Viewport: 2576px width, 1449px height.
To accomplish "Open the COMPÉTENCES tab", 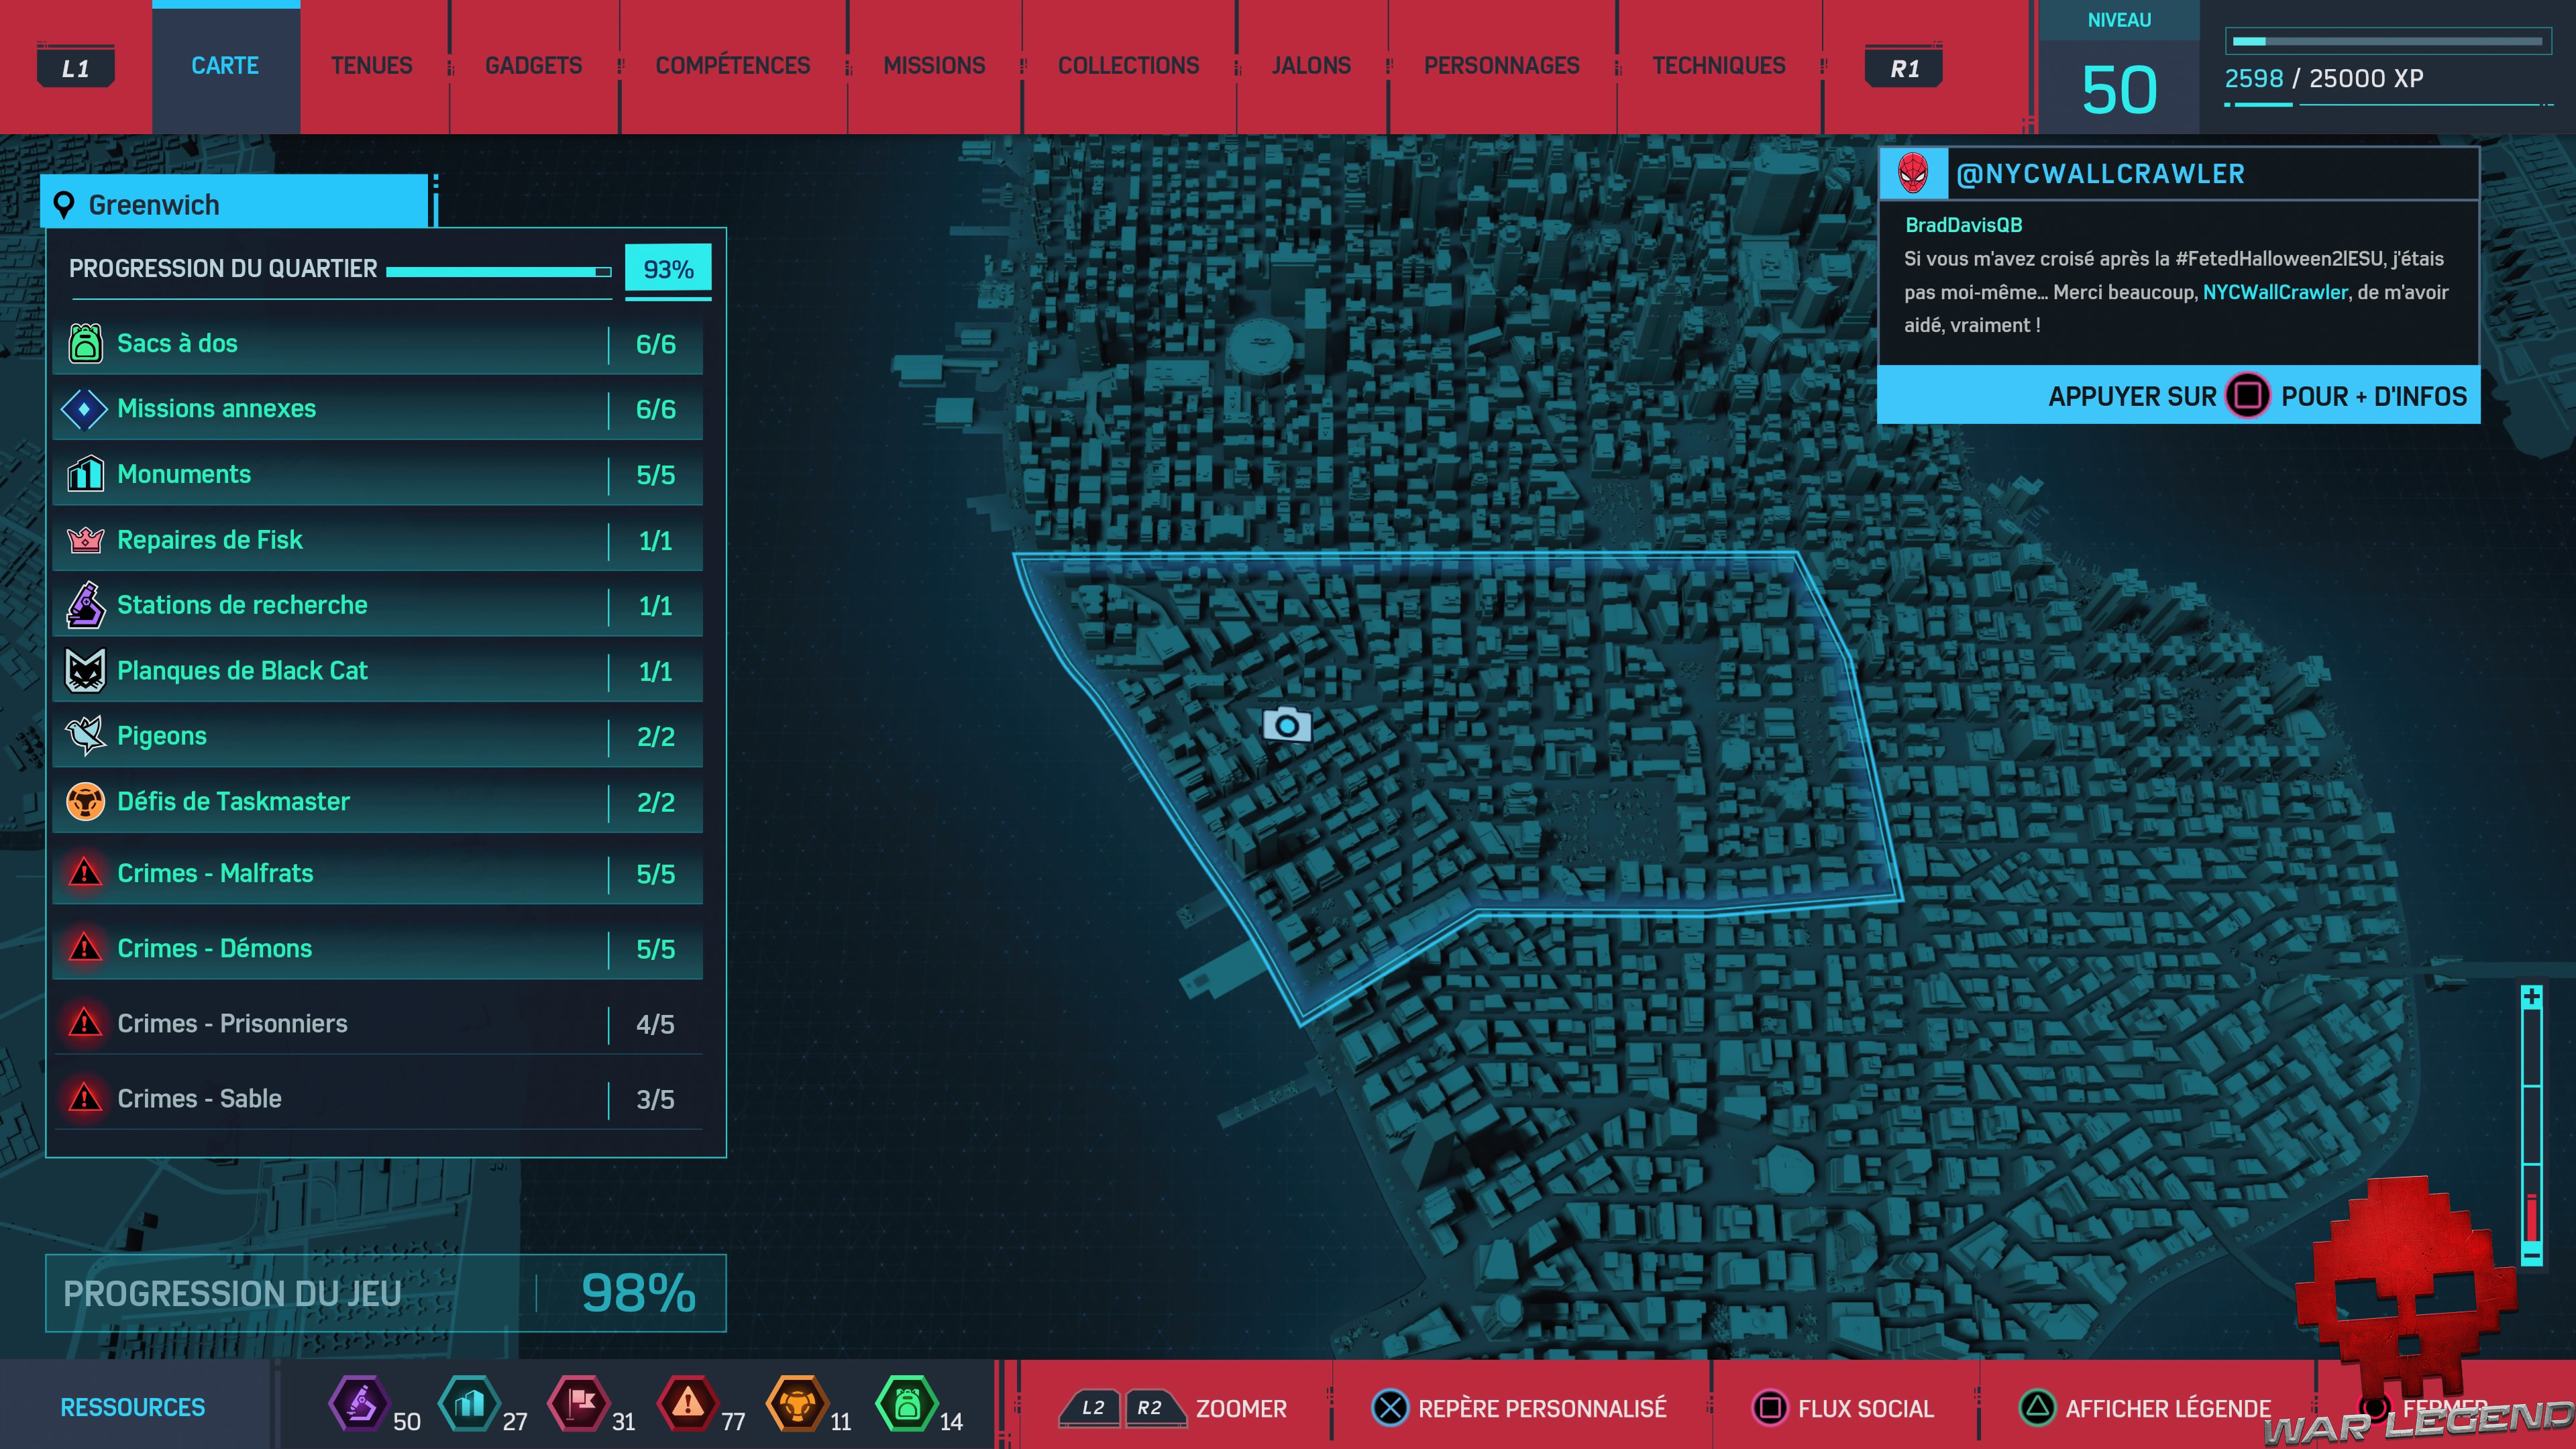I will [x=732, y=66].
